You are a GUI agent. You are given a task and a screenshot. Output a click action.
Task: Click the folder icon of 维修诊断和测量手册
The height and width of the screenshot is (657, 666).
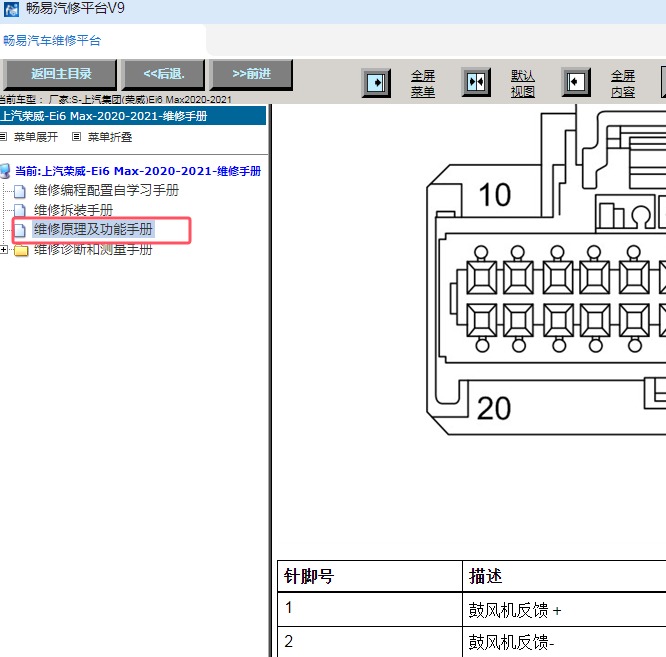point(21,250)
